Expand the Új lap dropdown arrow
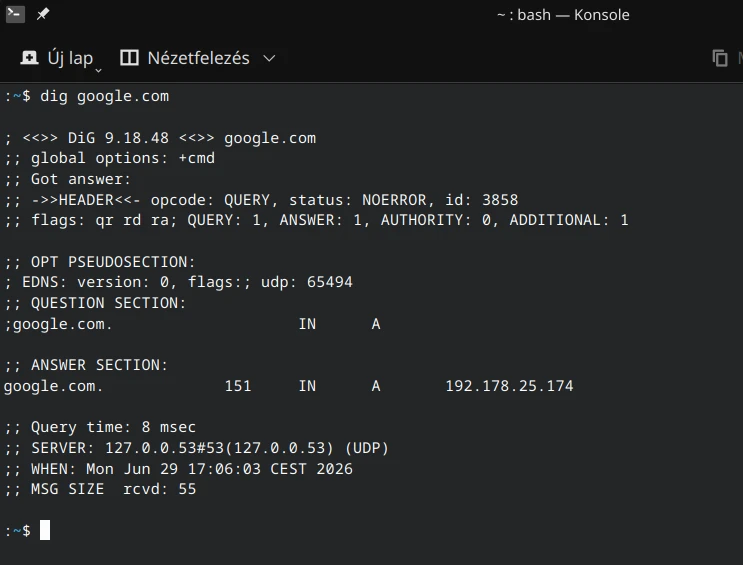Viewport: 743px width, 565px height. (x=99, y=70)
